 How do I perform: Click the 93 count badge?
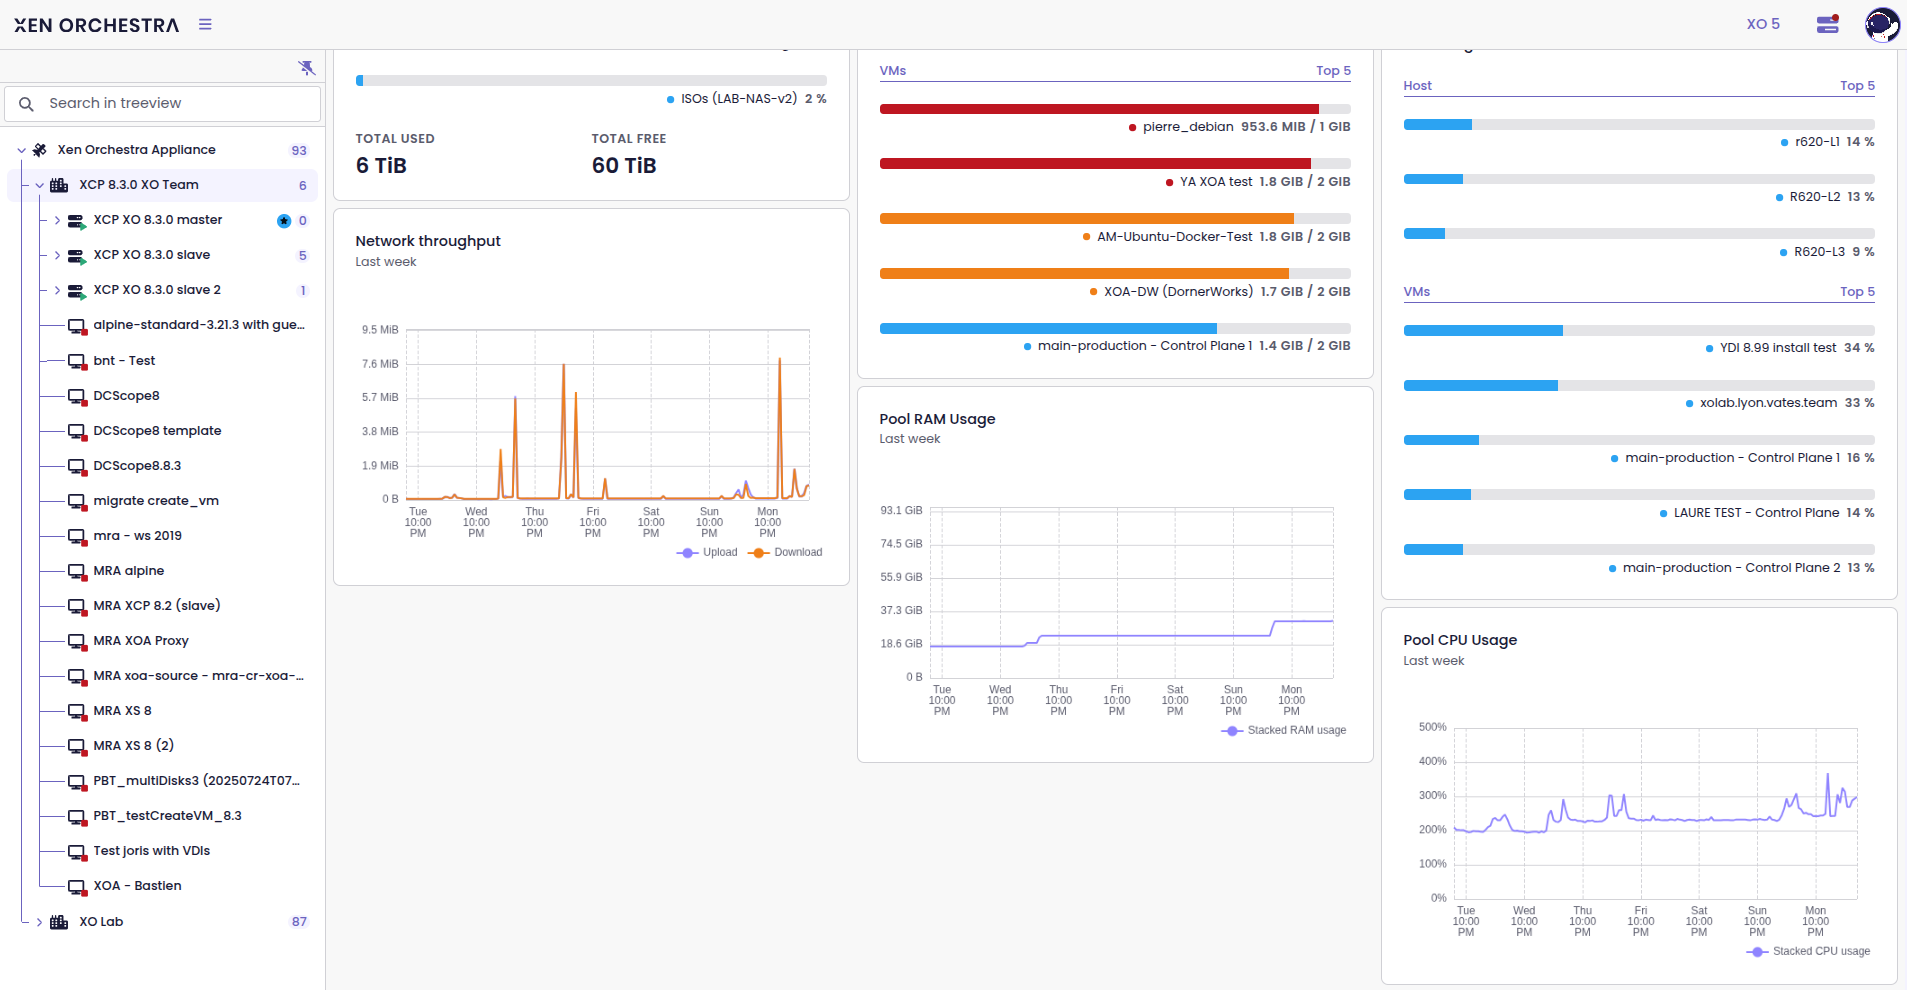(299, 150)
